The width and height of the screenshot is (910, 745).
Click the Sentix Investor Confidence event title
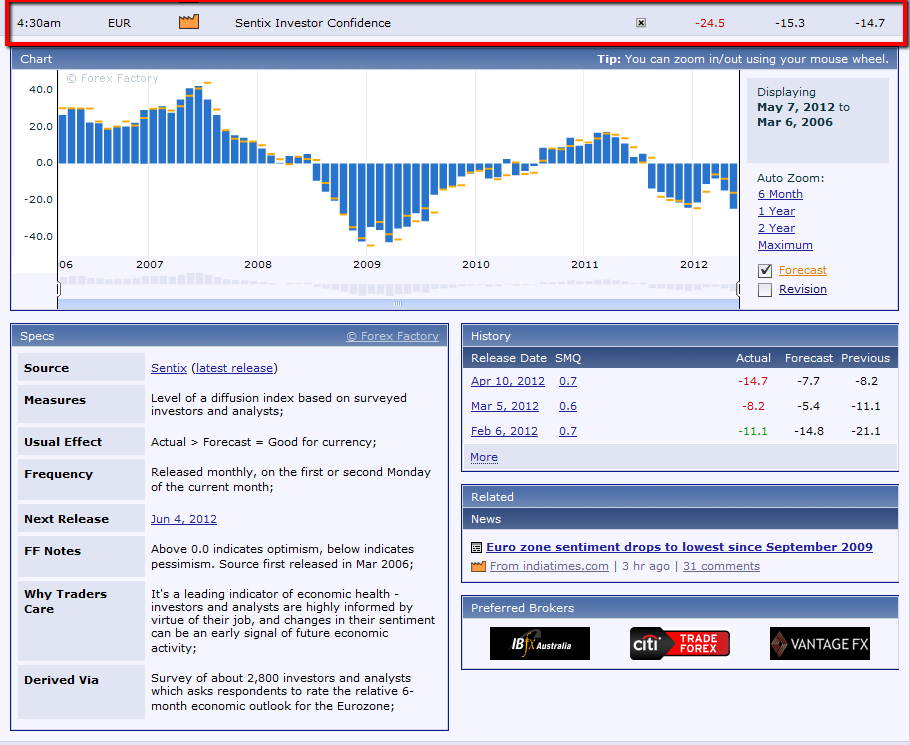[x=313, y=23]
